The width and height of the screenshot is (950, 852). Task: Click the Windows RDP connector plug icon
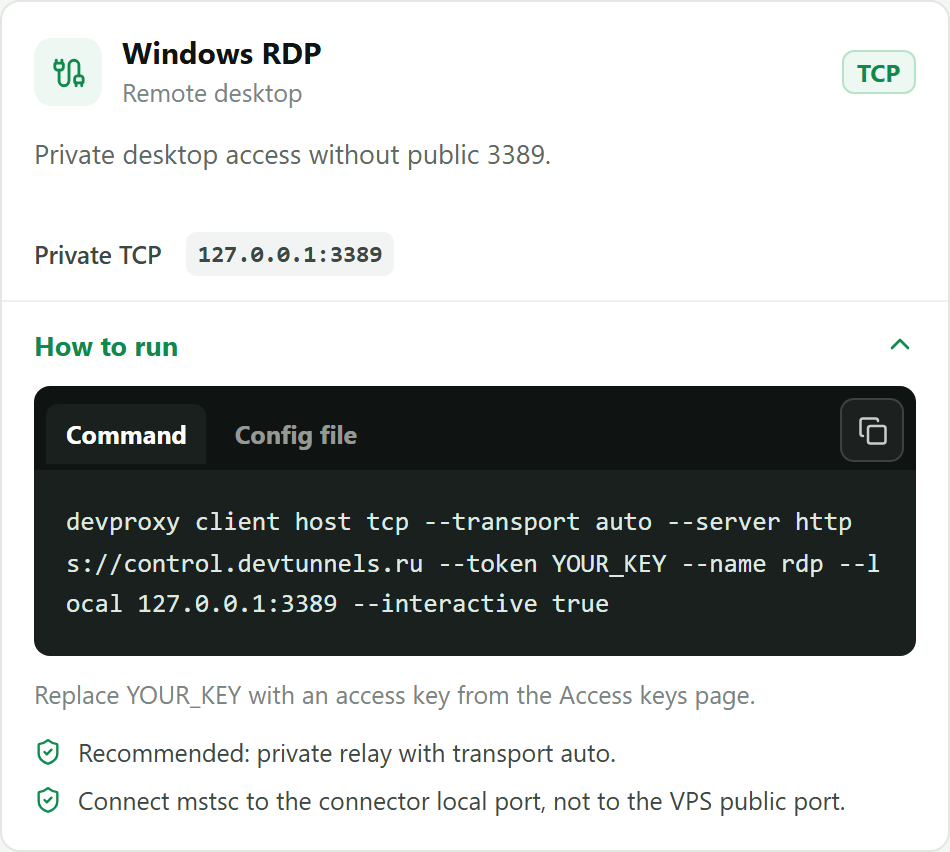68,72
